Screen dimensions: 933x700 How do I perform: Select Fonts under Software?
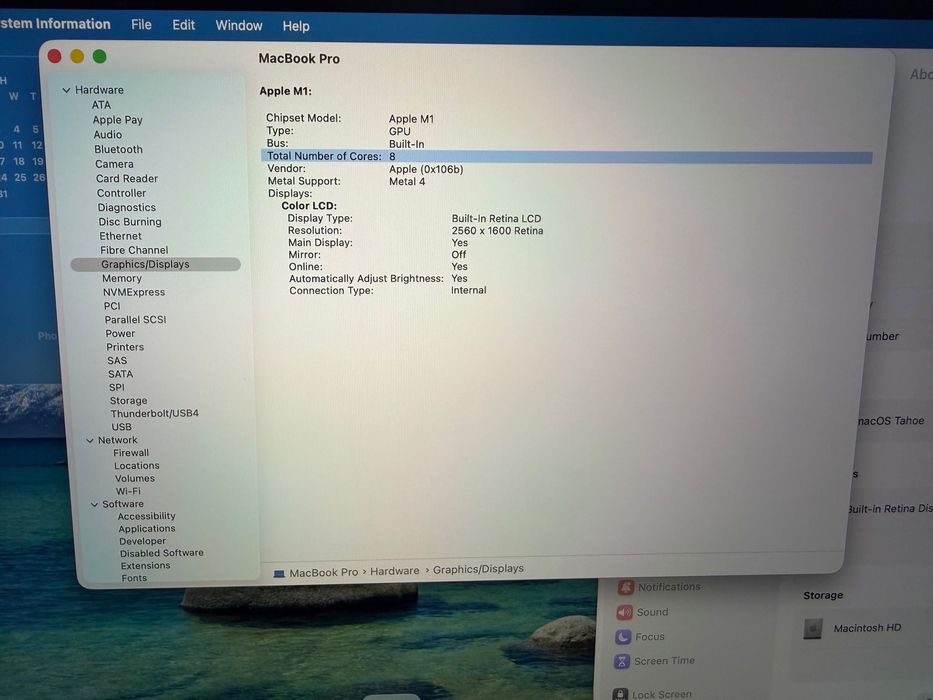(x=134, y=578)
